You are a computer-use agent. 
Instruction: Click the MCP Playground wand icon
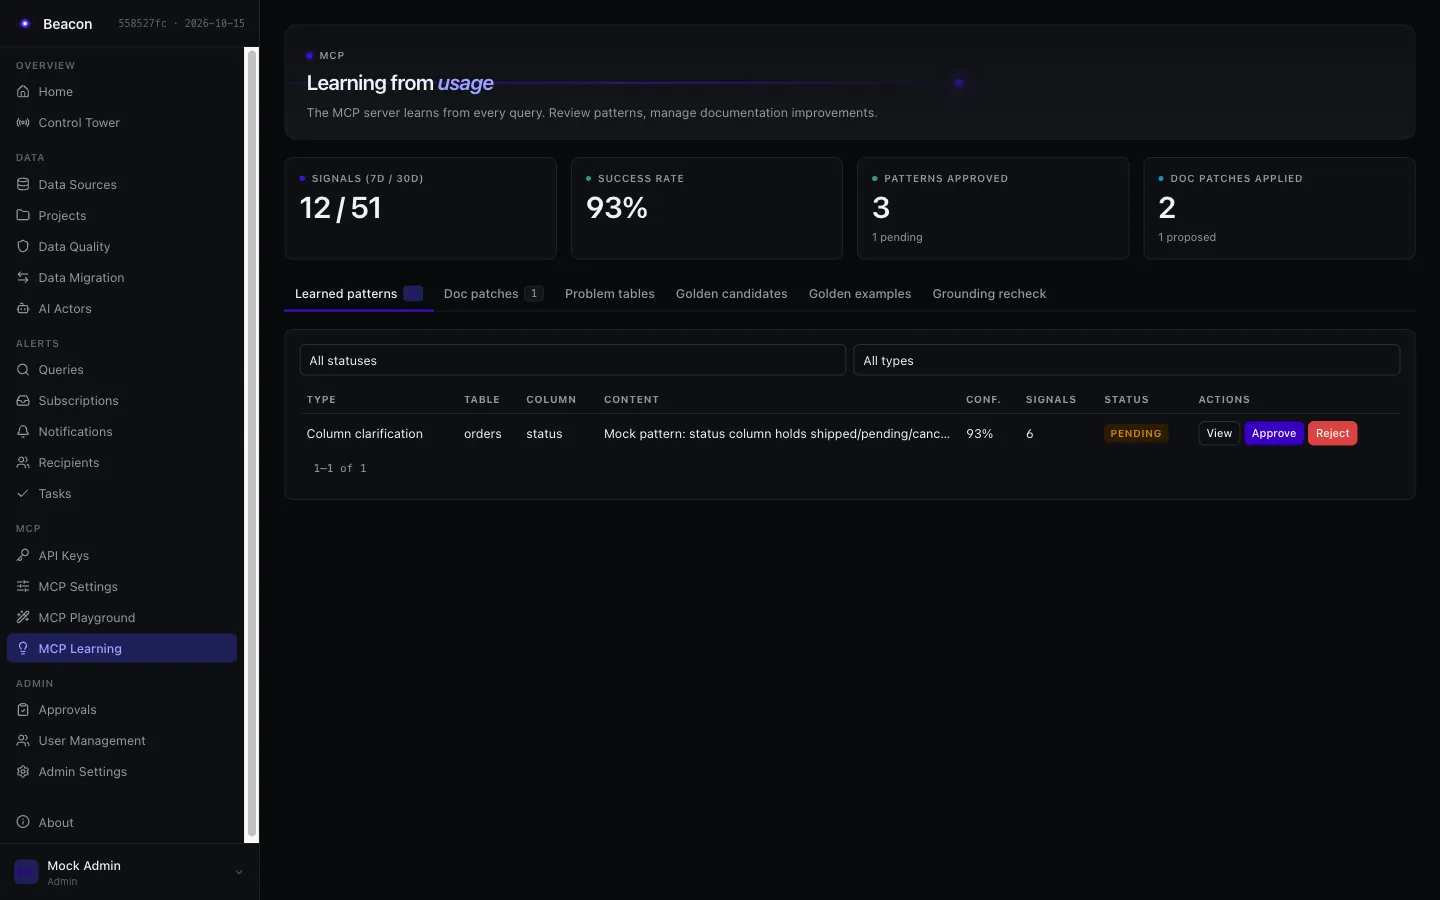coord(23,617)
